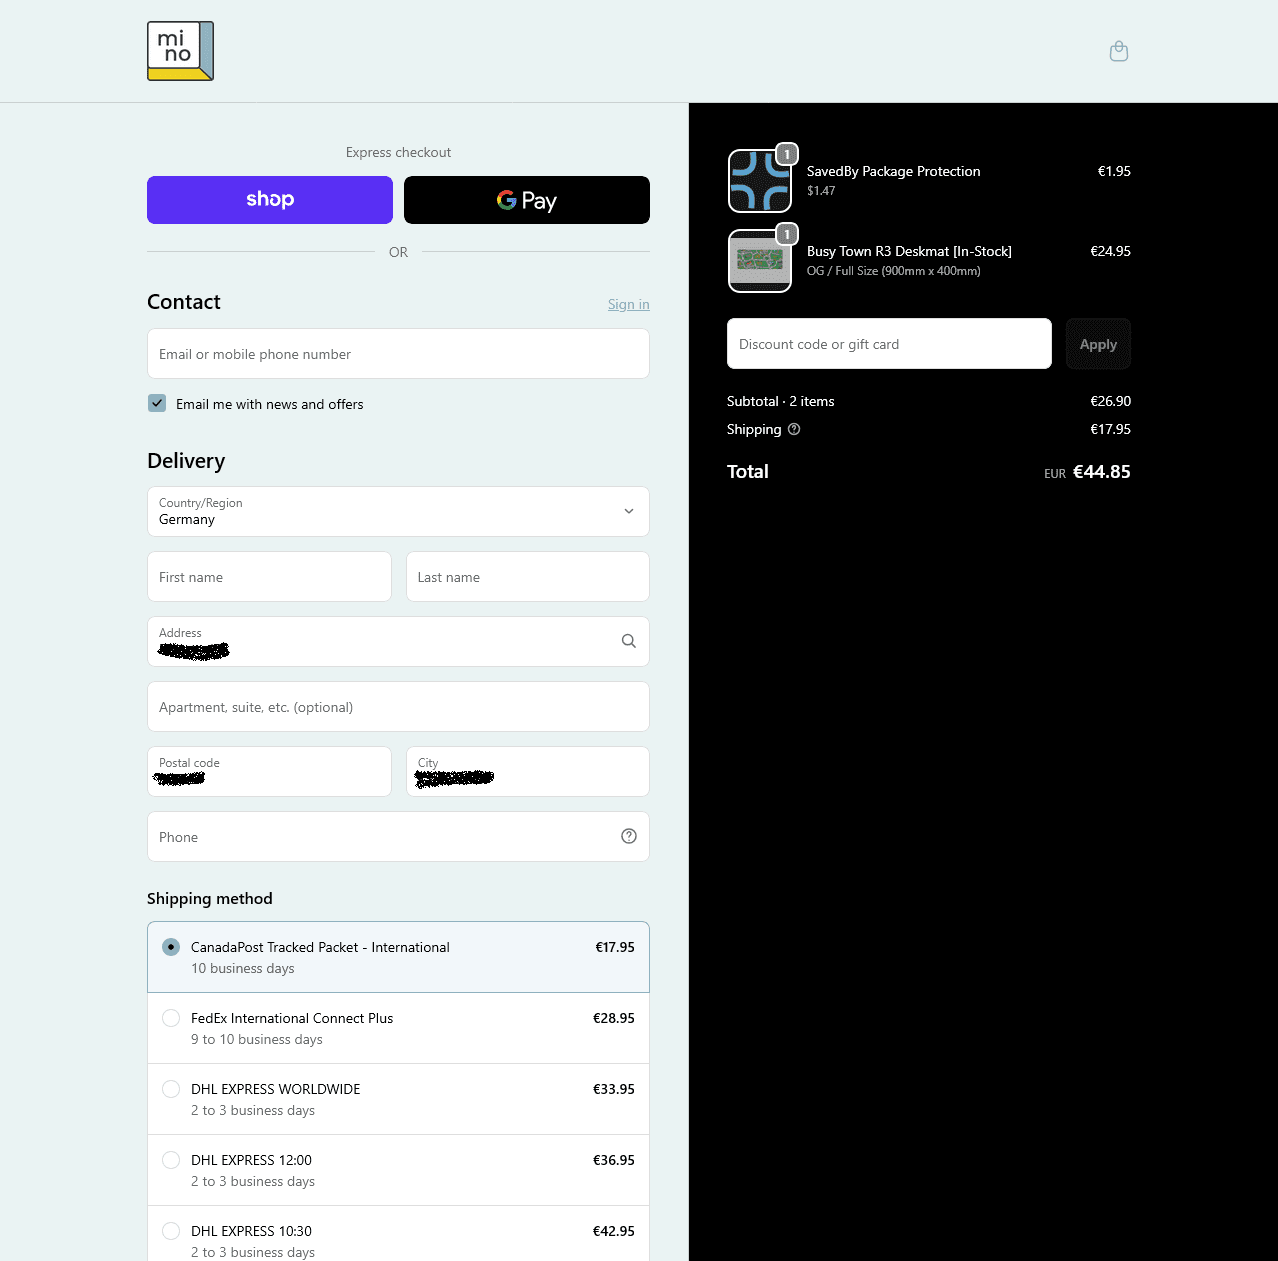
Task: Click the Postal code field
Action: tap(269, 771)
